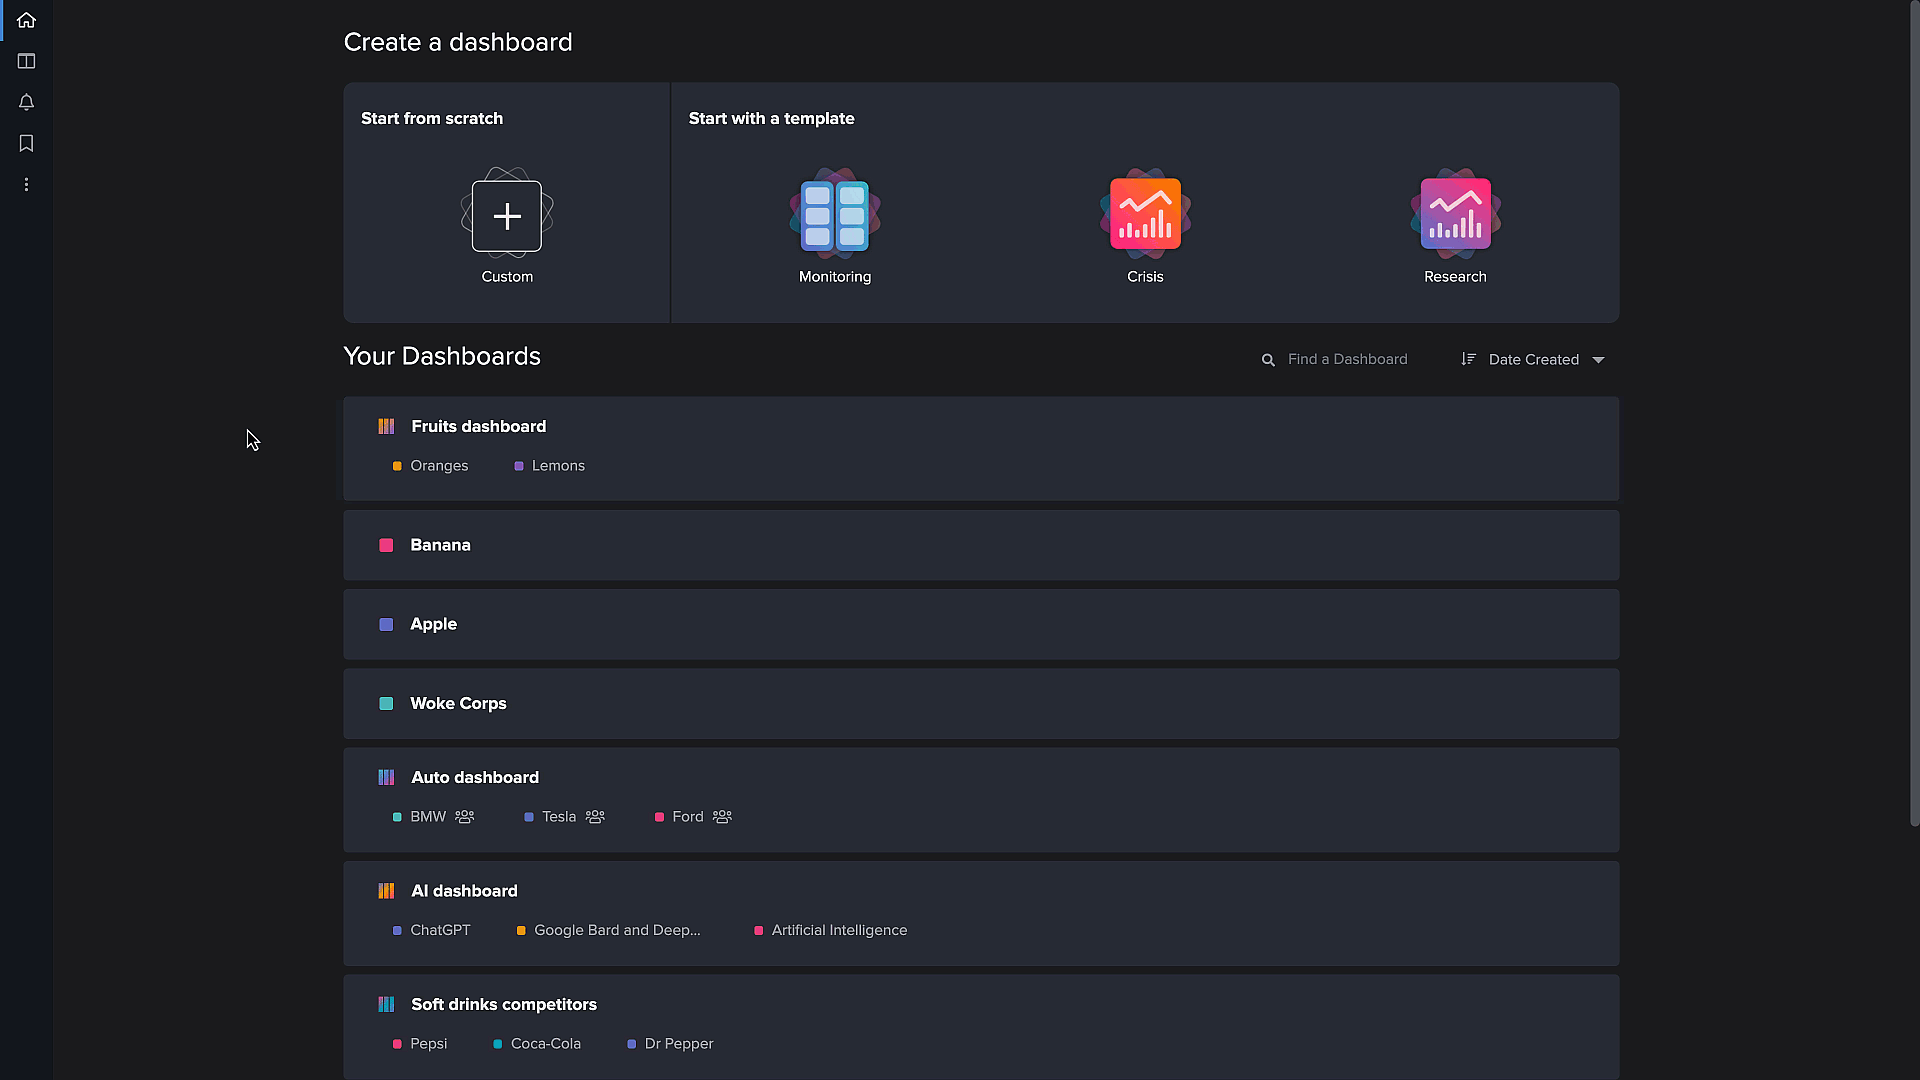Image resolution: width=1920 pixels, height=1080 pixels.
Task: Open the Date Created sort dropdown
Action: click(x=1533, y=359)
